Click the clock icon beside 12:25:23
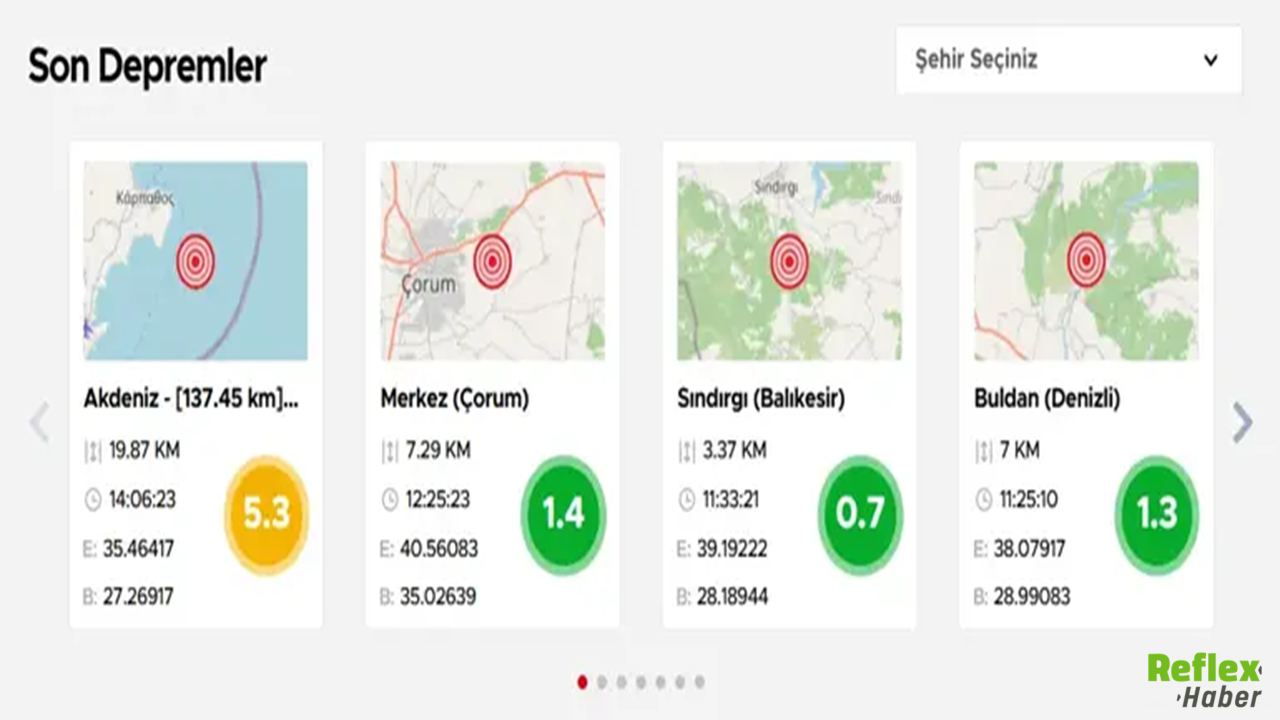This screenshot has height=720, width=1280. click(x=390, y=500)
